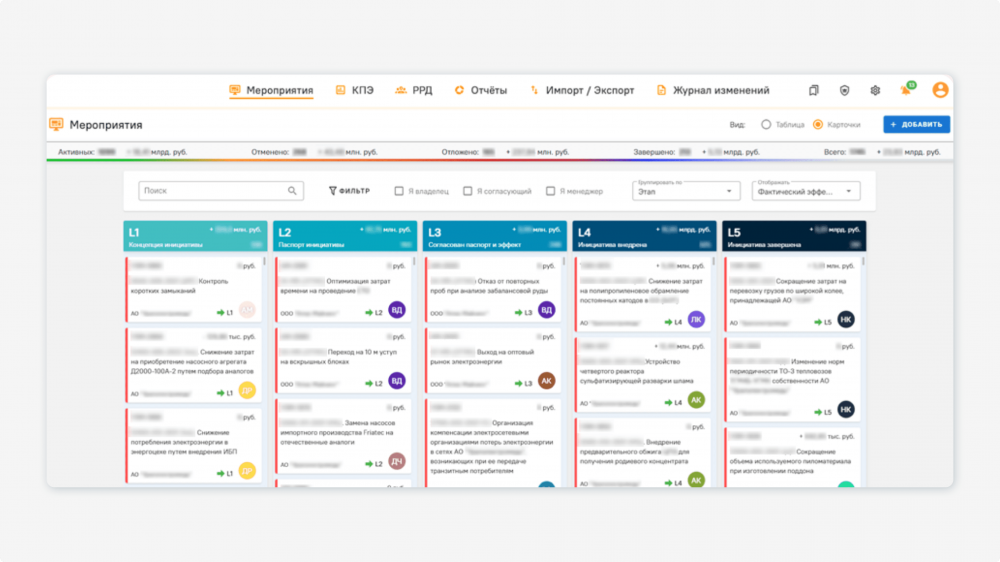The width and height of the screenshot is (1000, 562).
Task: Open the Отображать Фактический эффект dropdown
Action: point(805,191)
